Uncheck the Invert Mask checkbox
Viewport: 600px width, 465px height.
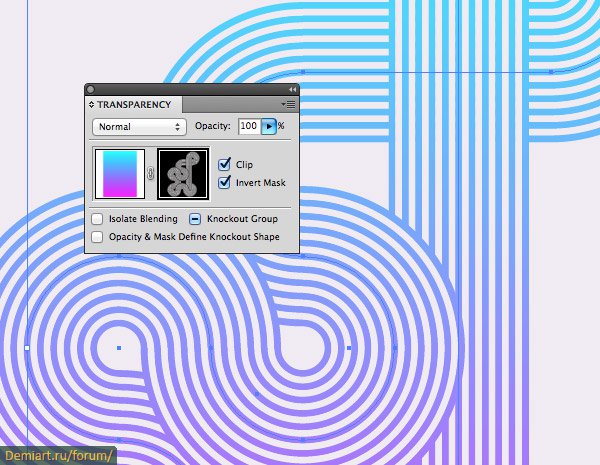224,182
